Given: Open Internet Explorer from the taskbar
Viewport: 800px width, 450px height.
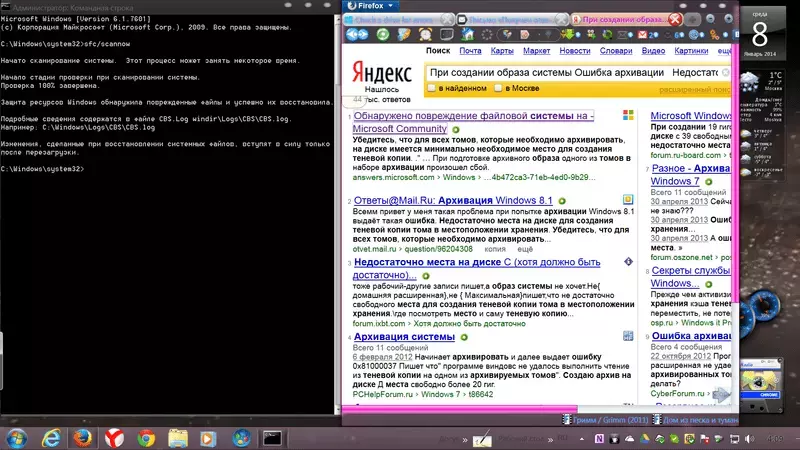Looking at the screenshot, I should [51, 438].
